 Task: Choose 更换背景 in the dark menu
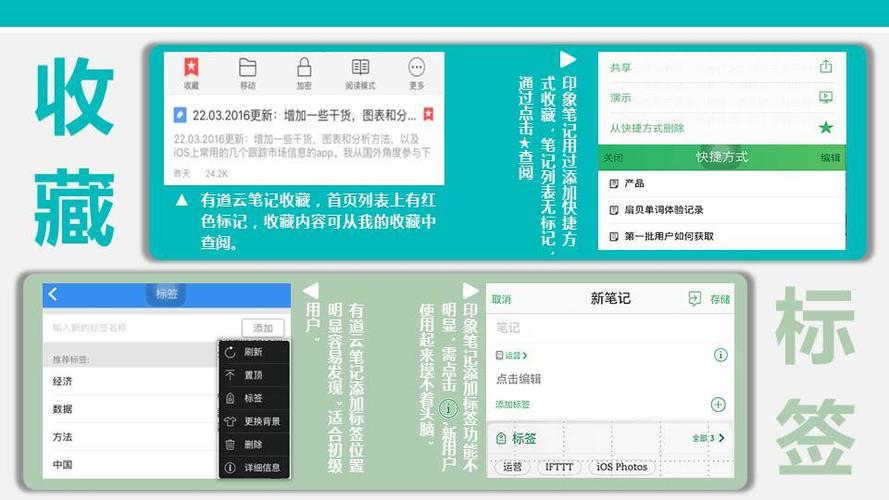(254, 422)
